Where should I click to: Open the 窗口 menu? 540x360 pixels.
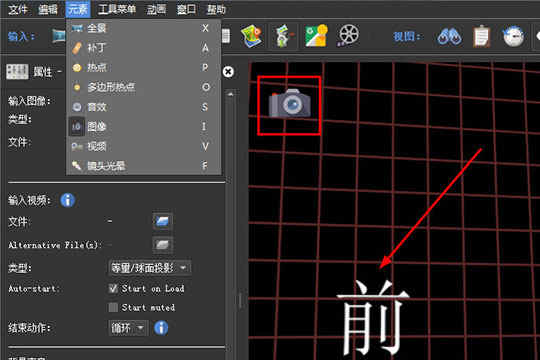point(186,9)
